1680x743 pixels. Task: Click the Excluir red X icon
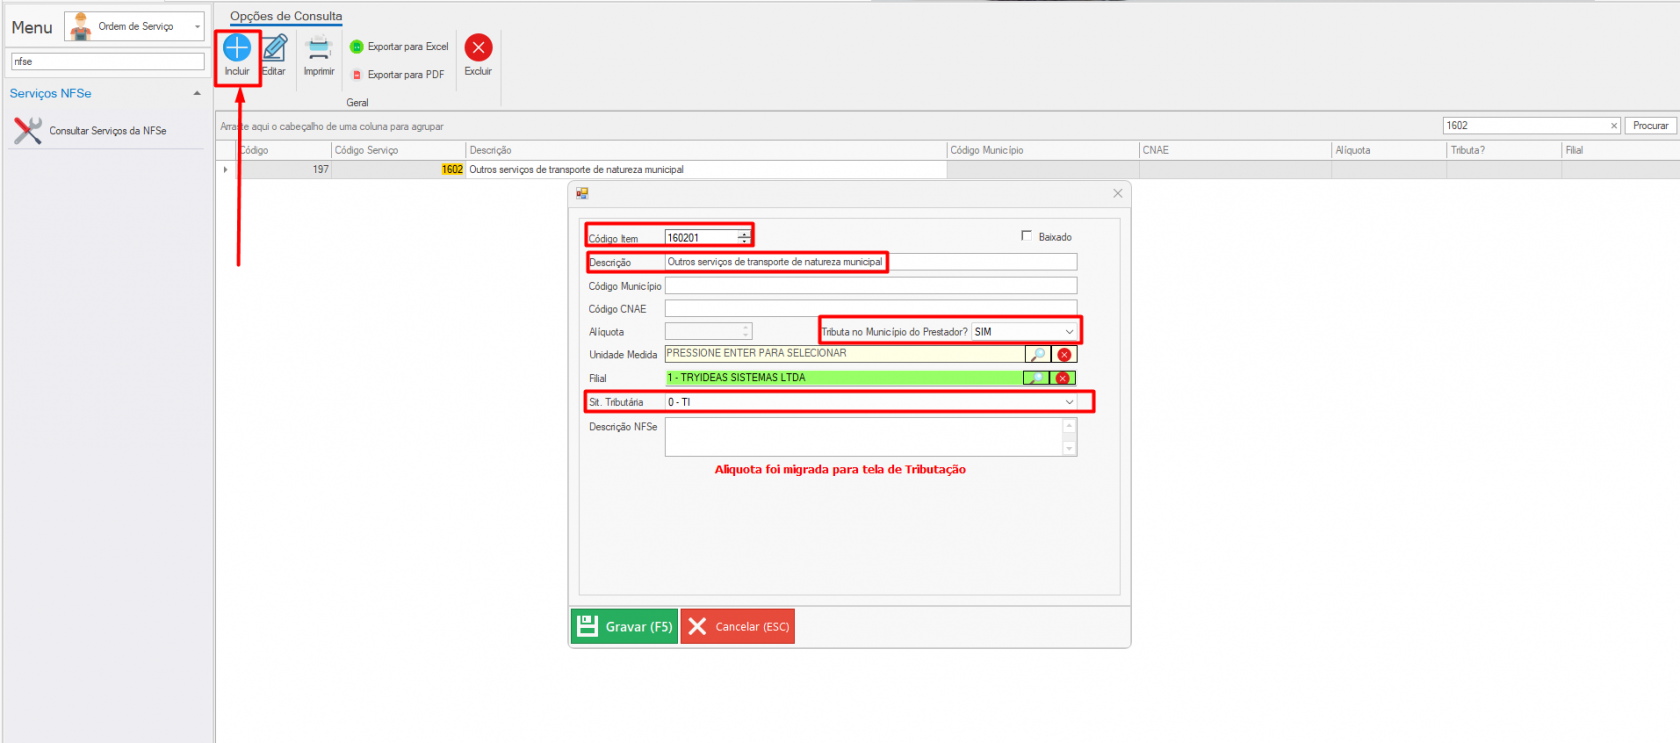(x=478, y=48)
